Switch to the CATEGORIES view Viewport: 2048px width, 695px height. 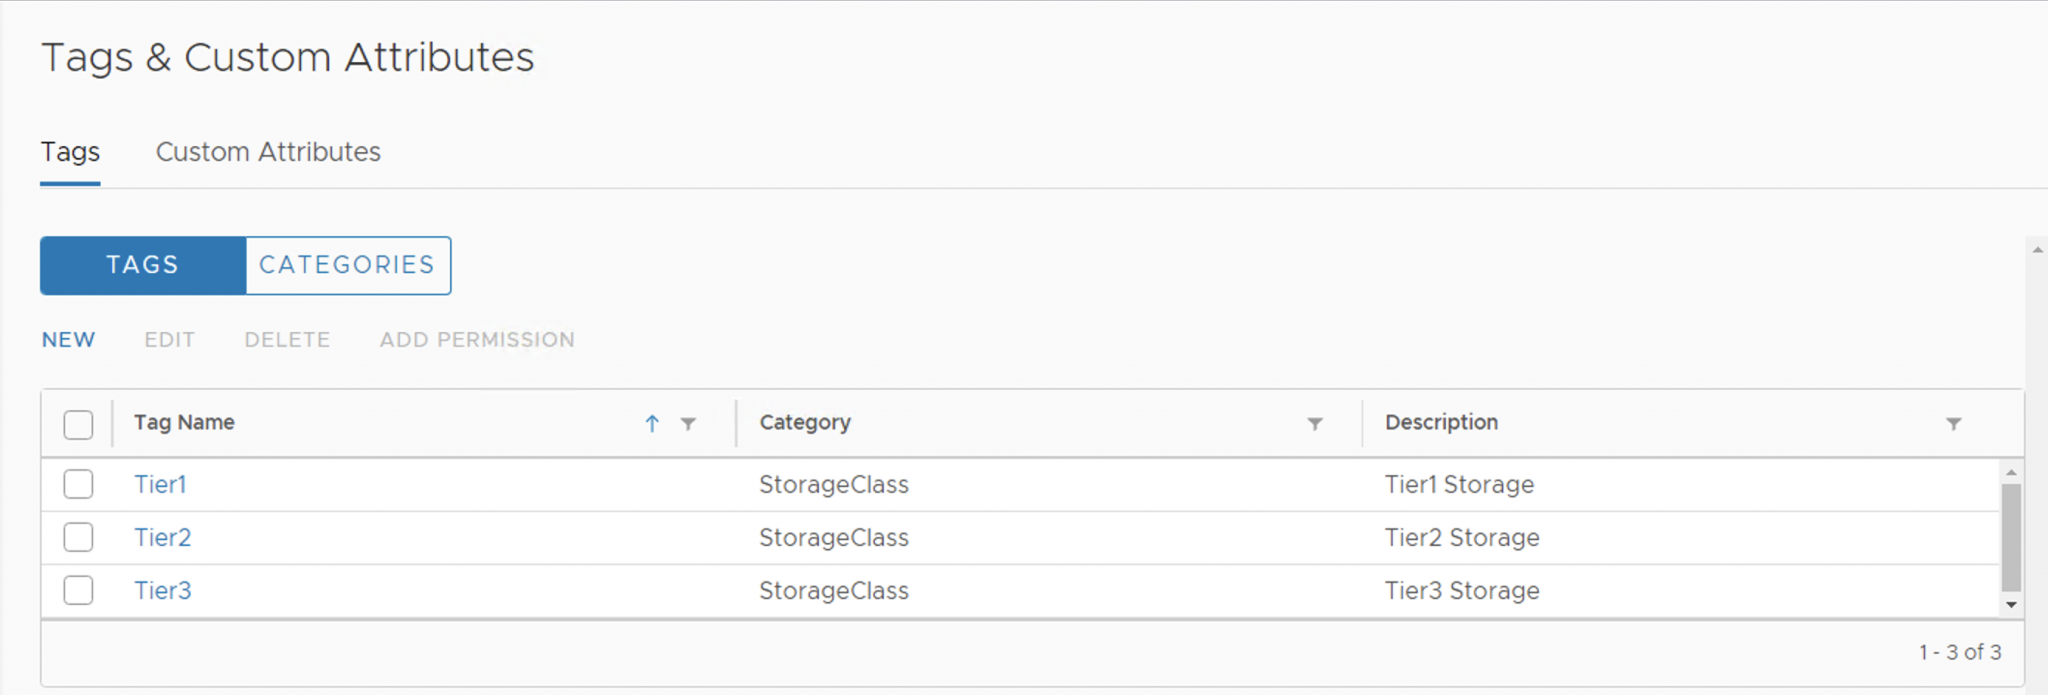[347, 265]
